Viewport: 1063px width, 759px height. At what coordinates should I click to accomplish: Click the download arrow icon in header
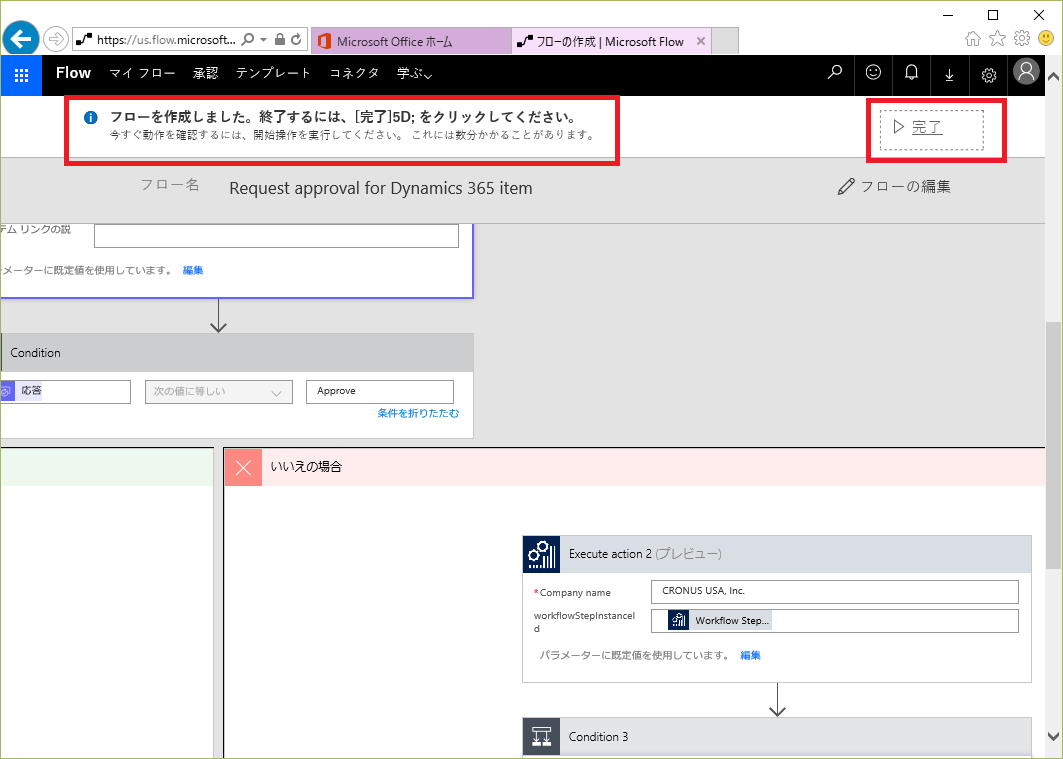(x=950, y=75)
